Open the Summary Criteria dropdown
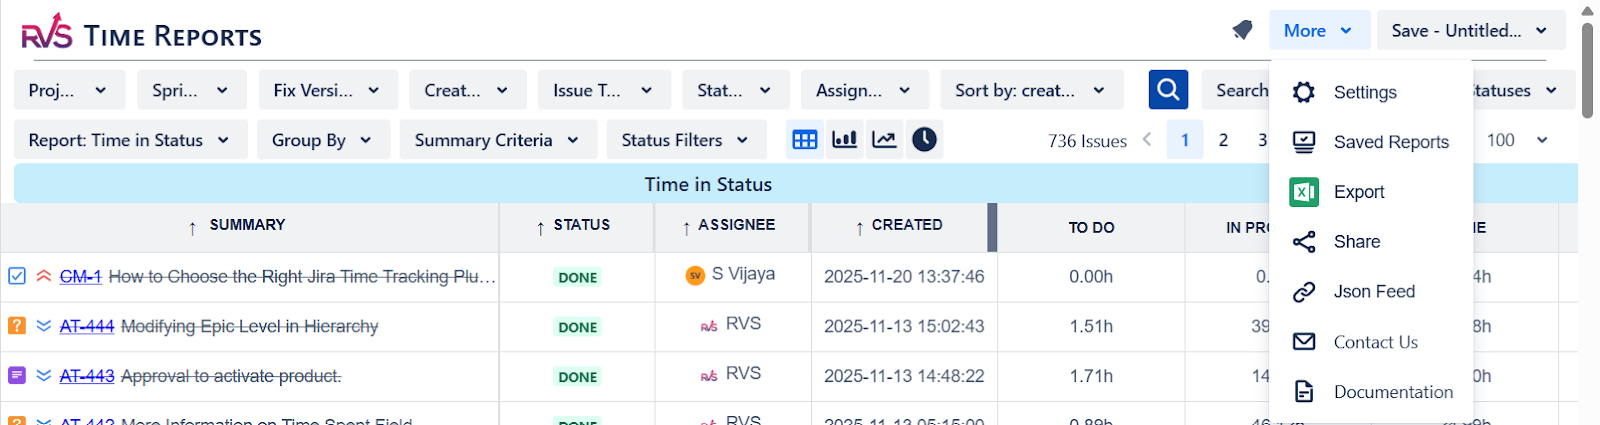 pyautogui.click(x=498, y=140)
